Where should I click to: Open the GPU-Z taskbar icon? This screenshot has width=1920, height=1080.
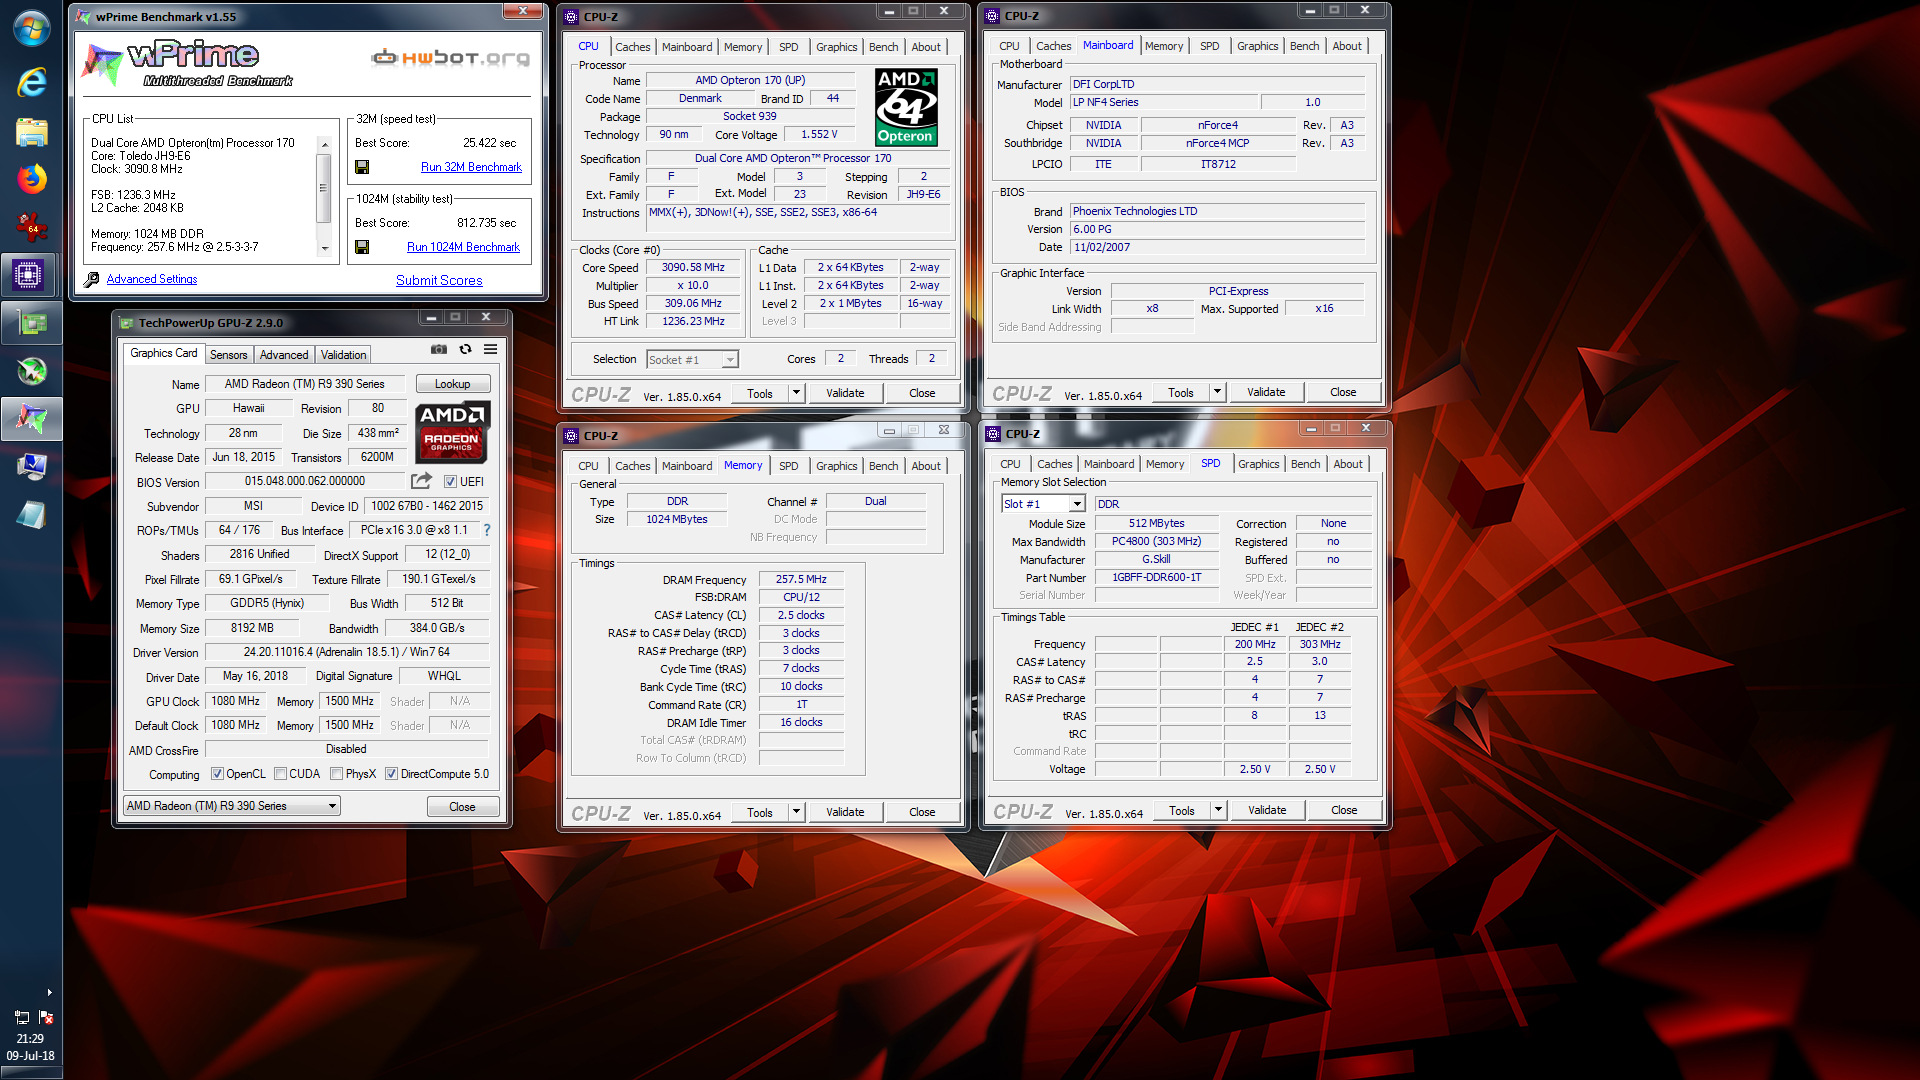(31, 323)
